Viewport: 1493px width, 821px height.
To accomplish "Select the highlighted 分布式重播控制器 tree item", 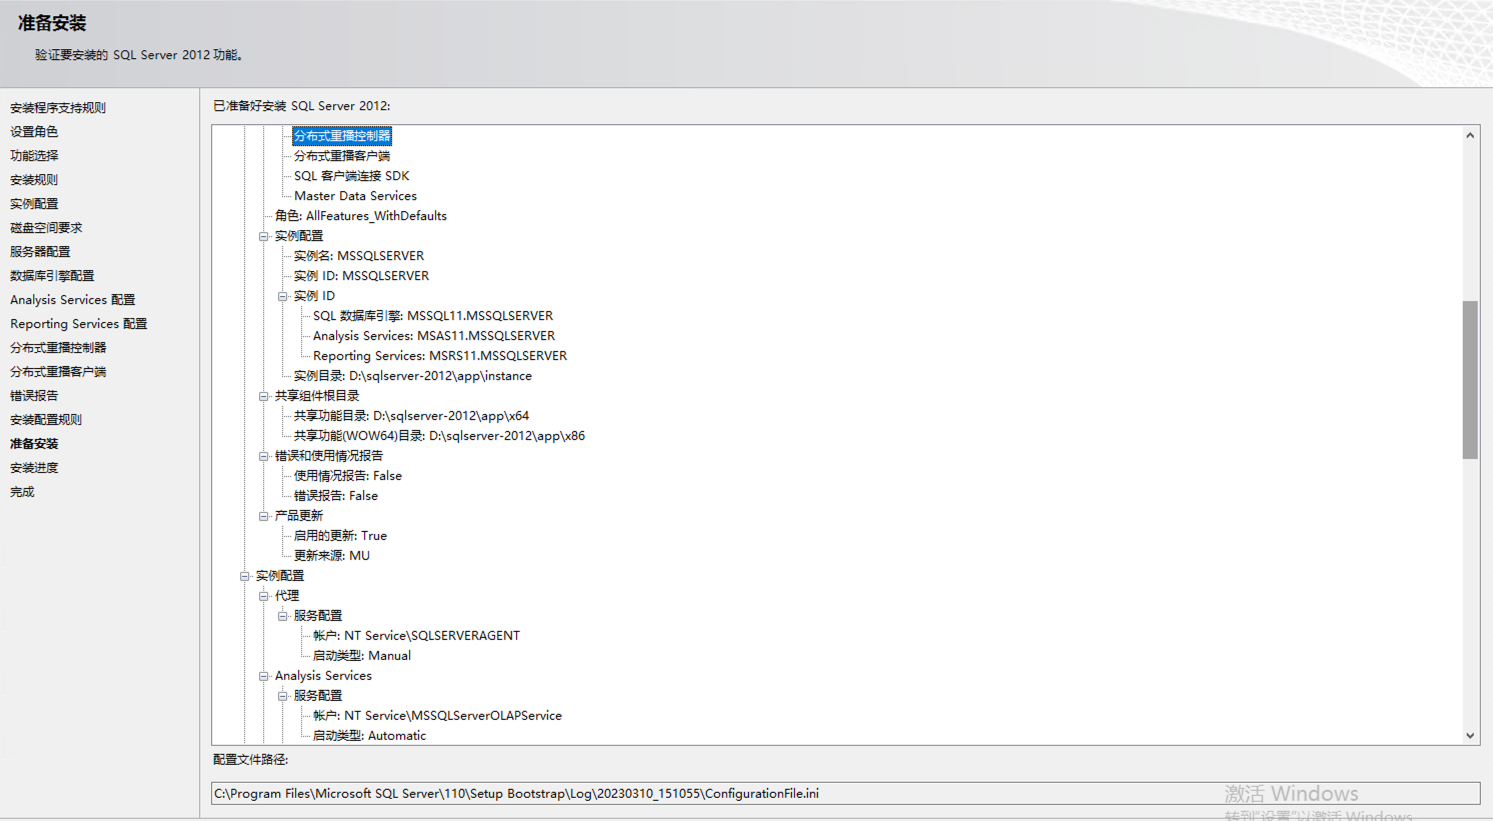I will [x=342, y=136].
